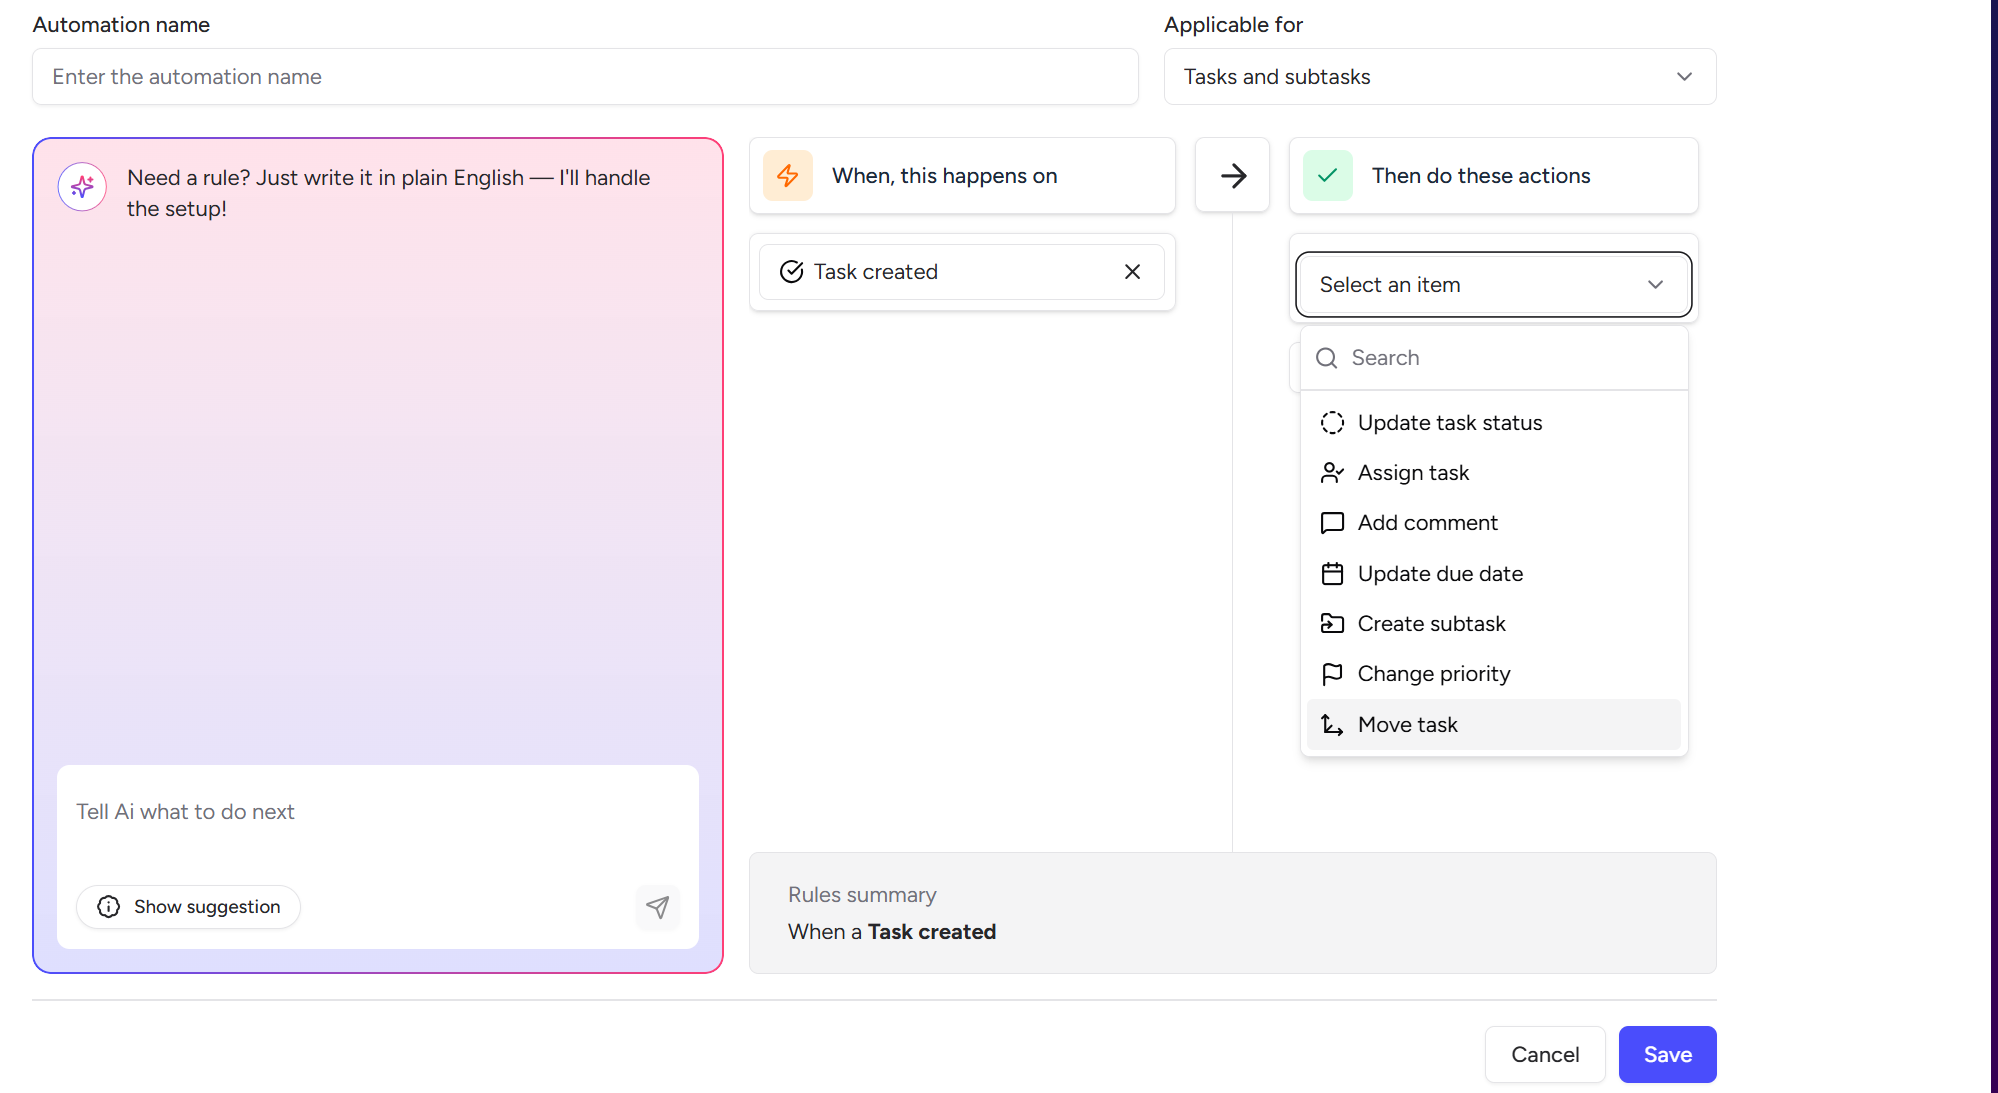Open the Applicable for dropdown
Screen dimensions: 1998x1093
click(1438, 77)
